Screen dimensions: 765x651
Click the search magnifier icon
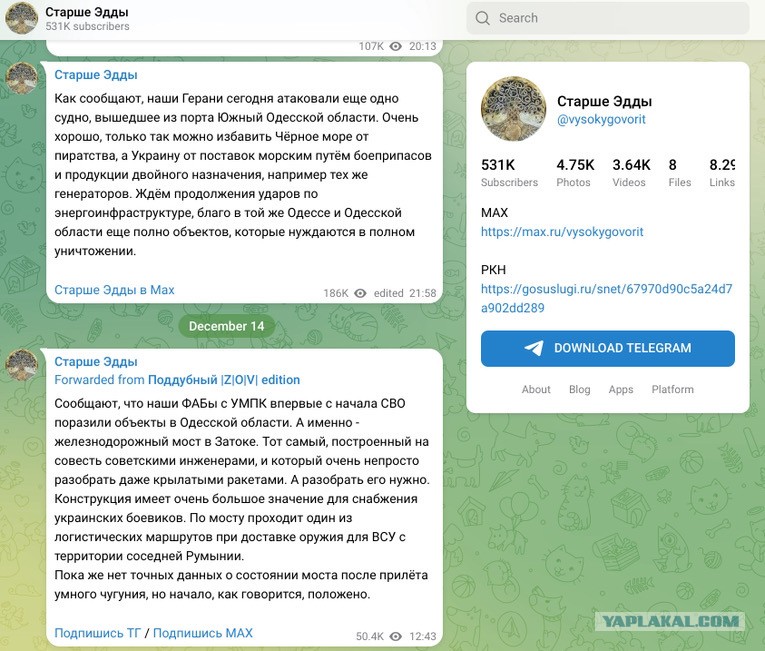pos(482,18)
